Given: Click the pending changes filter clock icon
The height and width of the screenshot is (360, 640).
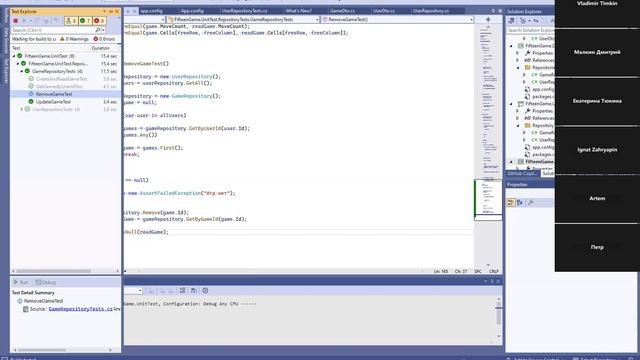Looking at the screenshot, I should 523,20.
